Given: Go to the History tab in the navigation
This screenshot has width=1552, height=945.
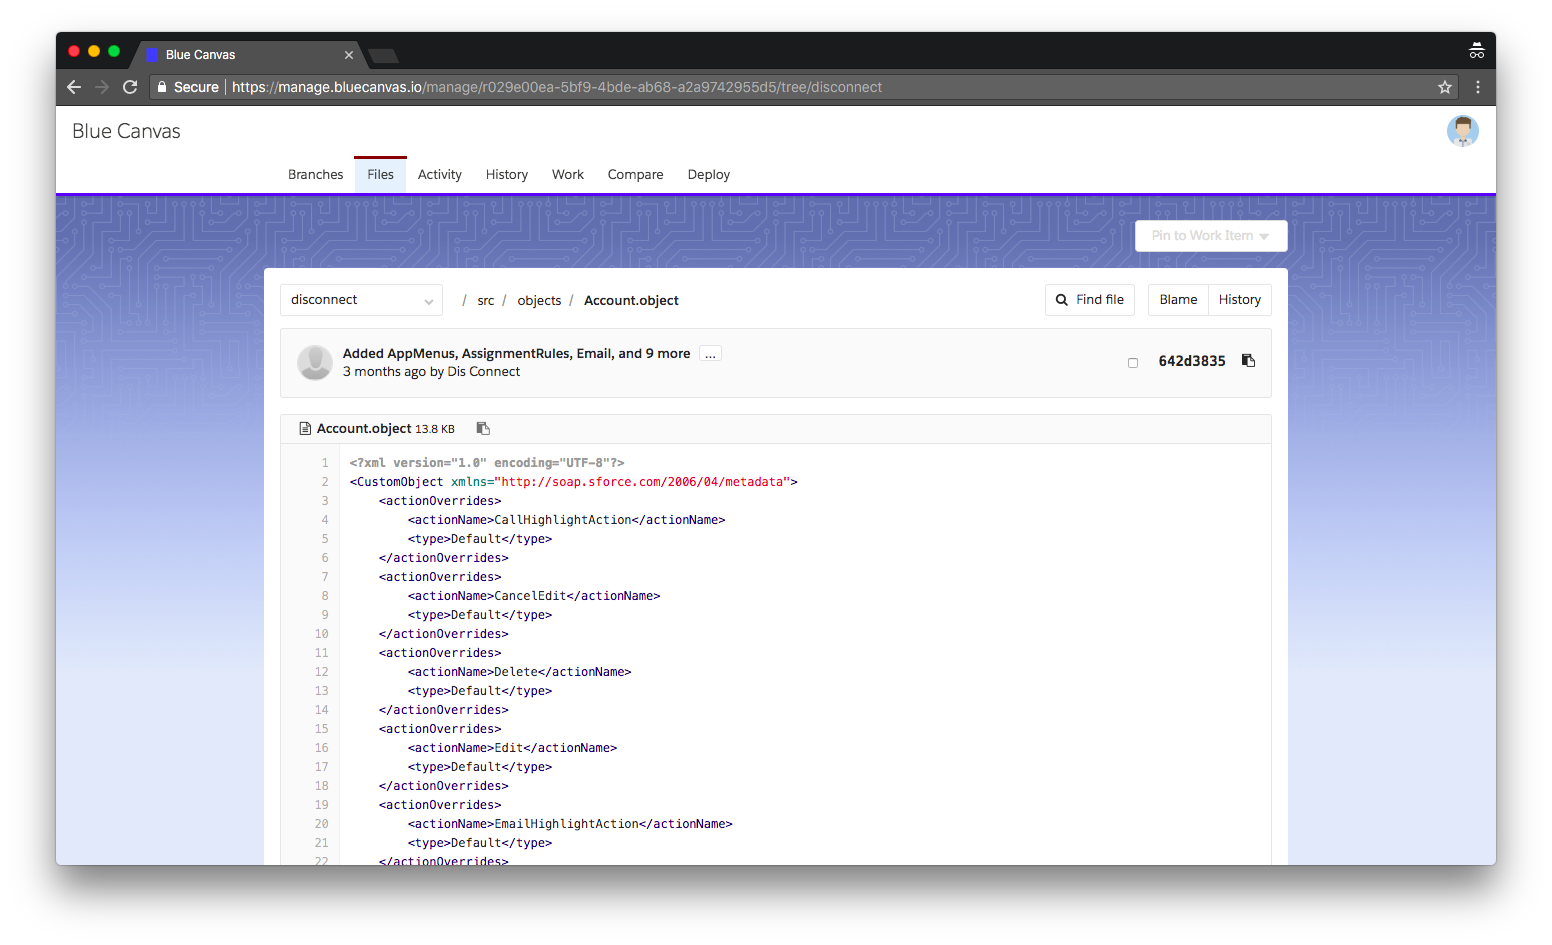Looking at the screenshot, I should tap(507, 174).
